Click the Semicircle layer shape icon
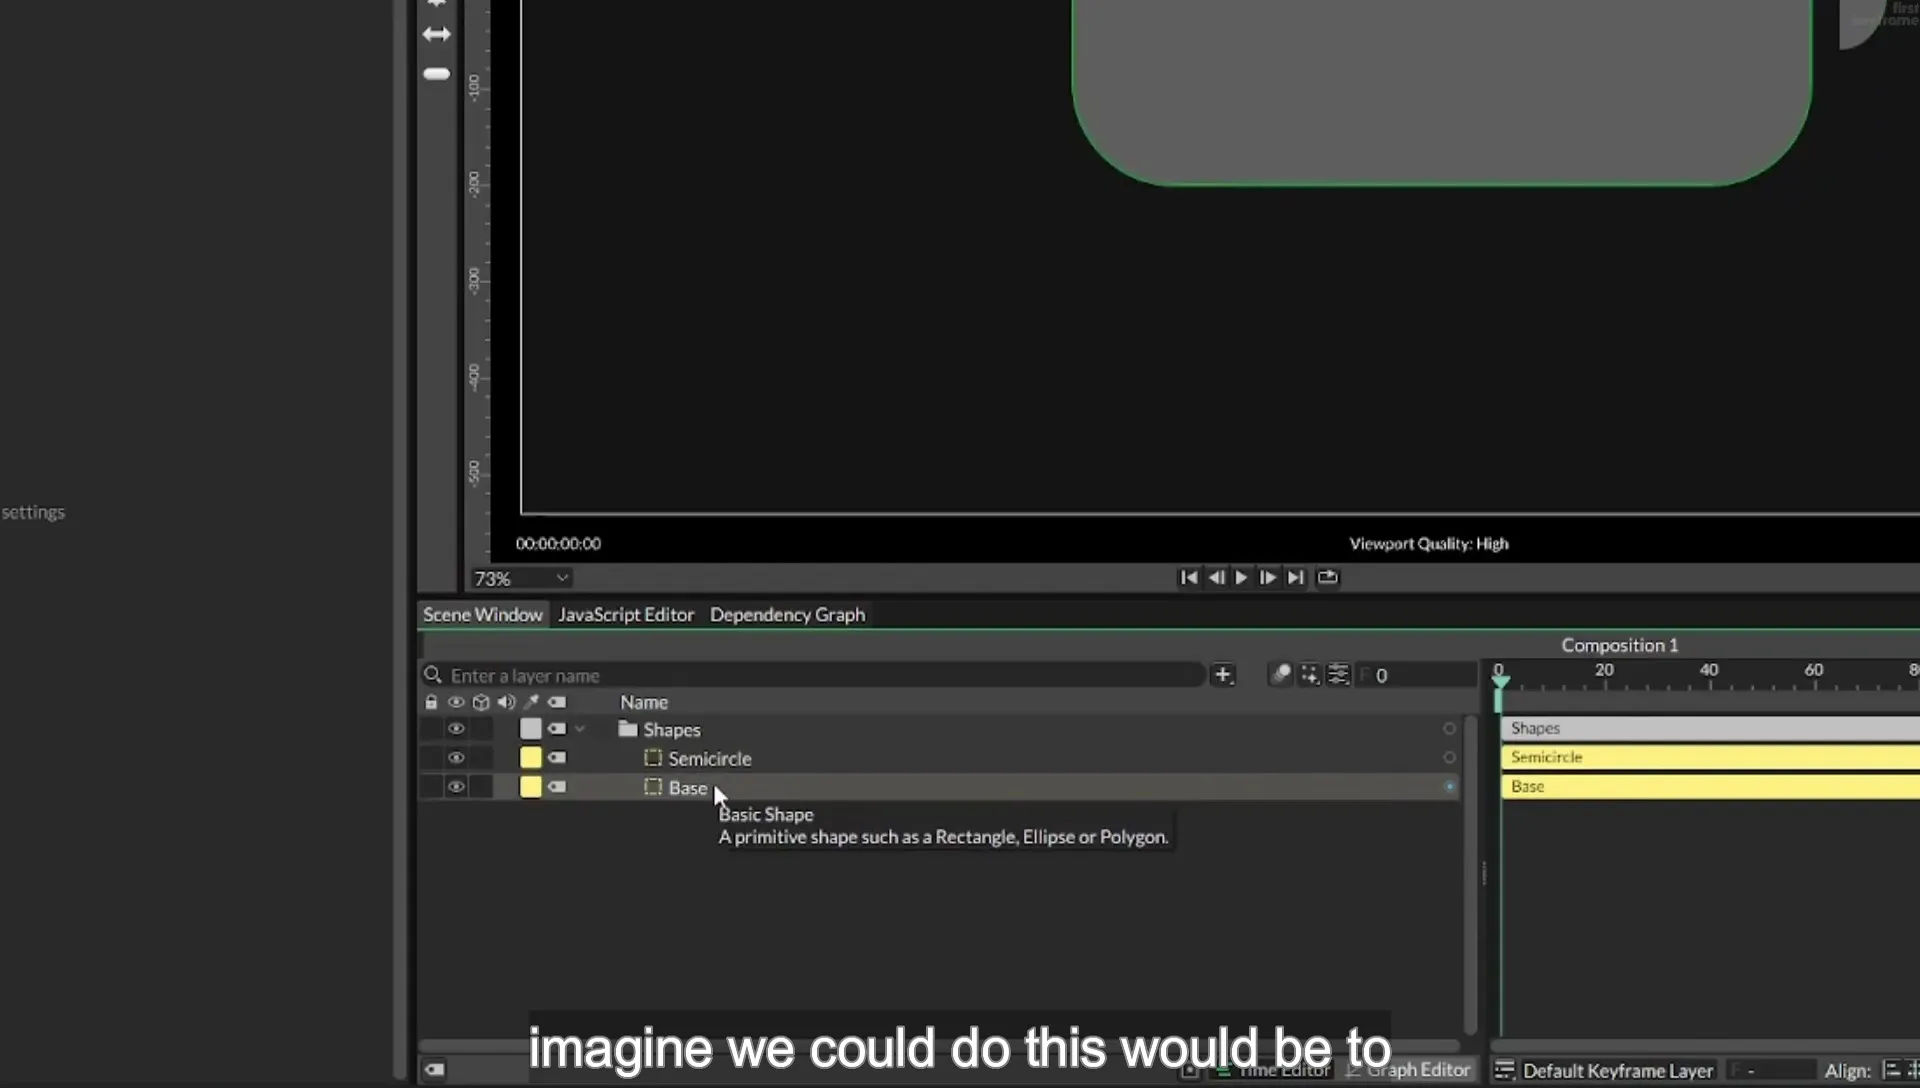Image resolution: width=1920 pixels, height=1088 pixels. point(653,758)
